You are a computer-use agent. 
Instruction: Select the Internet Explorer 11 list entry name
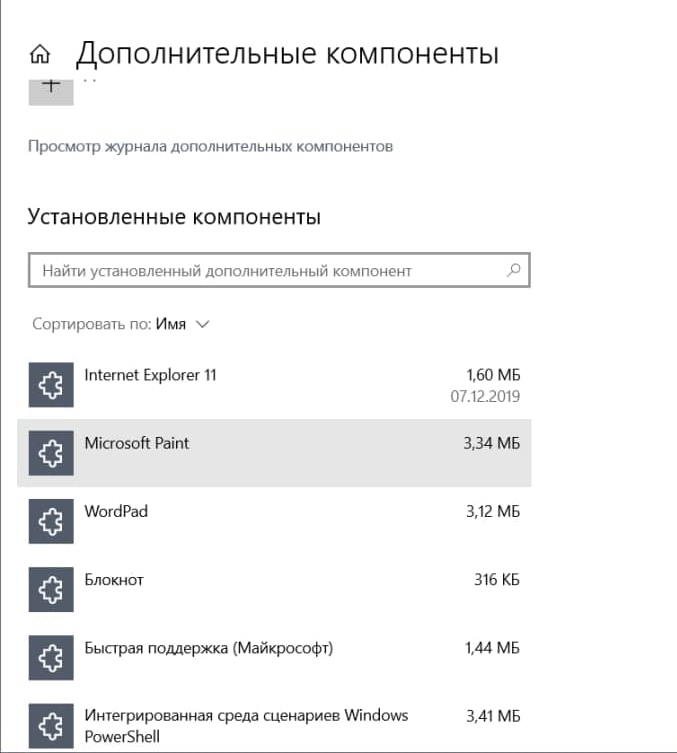pyautogui.click(x=150, y=375)
